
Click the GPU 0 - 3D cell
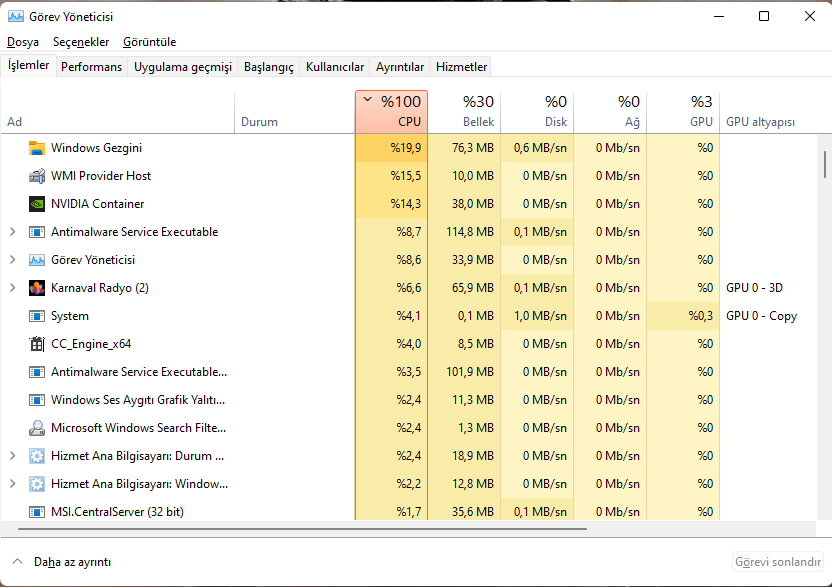[755, 288]
